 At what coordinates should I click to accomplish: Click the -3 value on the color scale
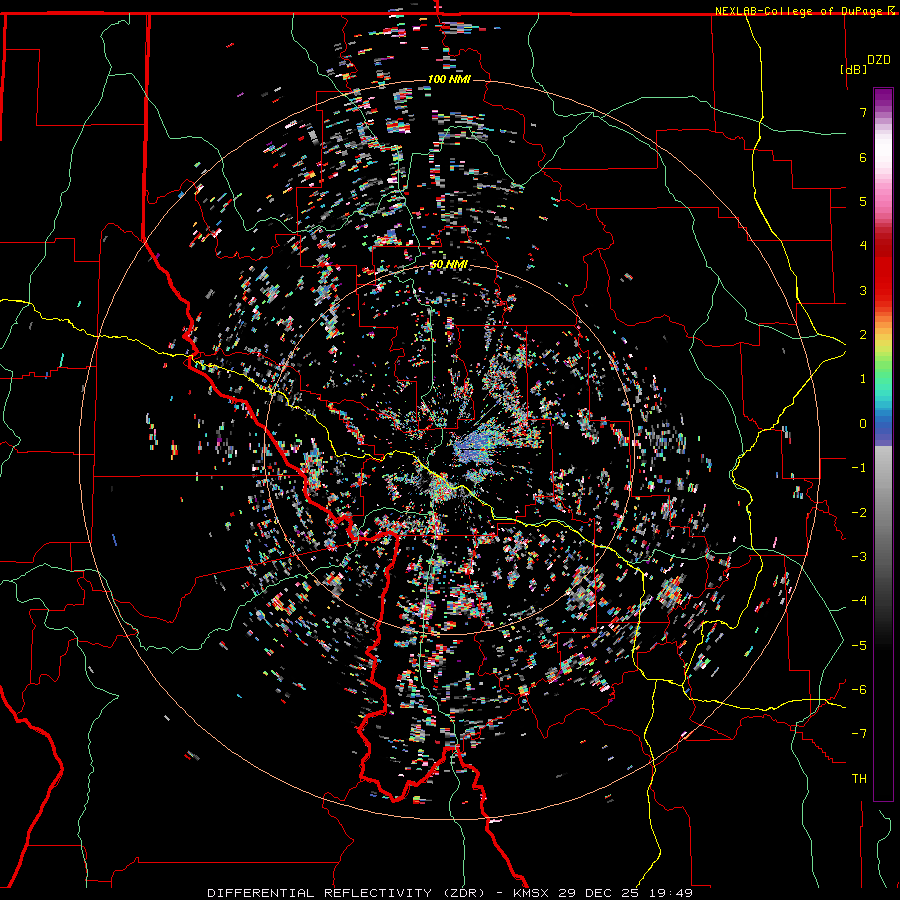click(859, 557)
